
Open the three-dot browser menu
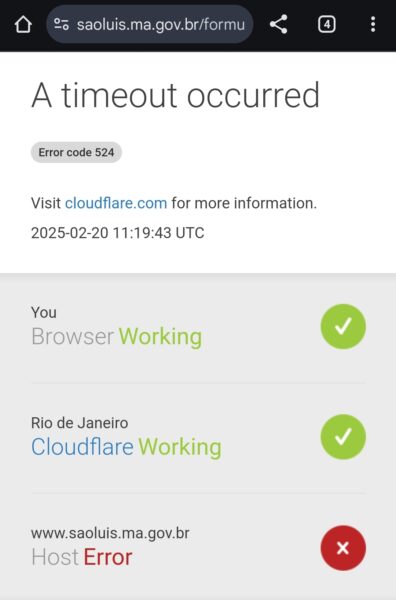(x=373, y=24)
